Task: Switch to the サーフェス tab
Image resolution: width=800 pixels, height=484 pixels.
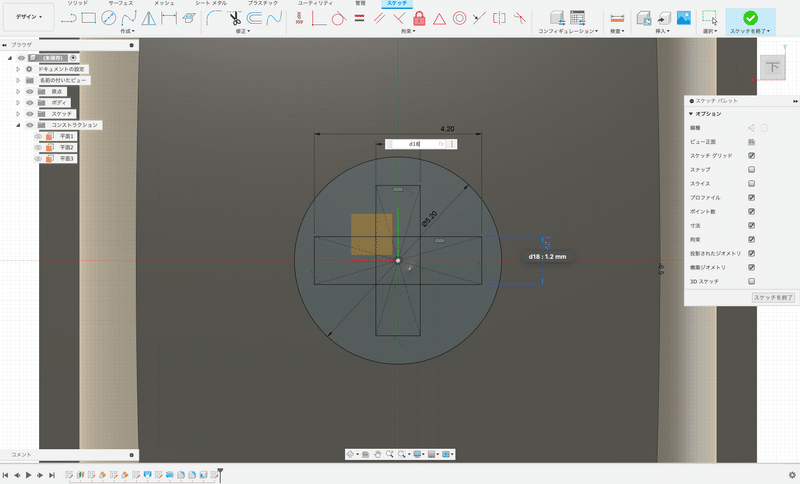Action: pos(120,3)
